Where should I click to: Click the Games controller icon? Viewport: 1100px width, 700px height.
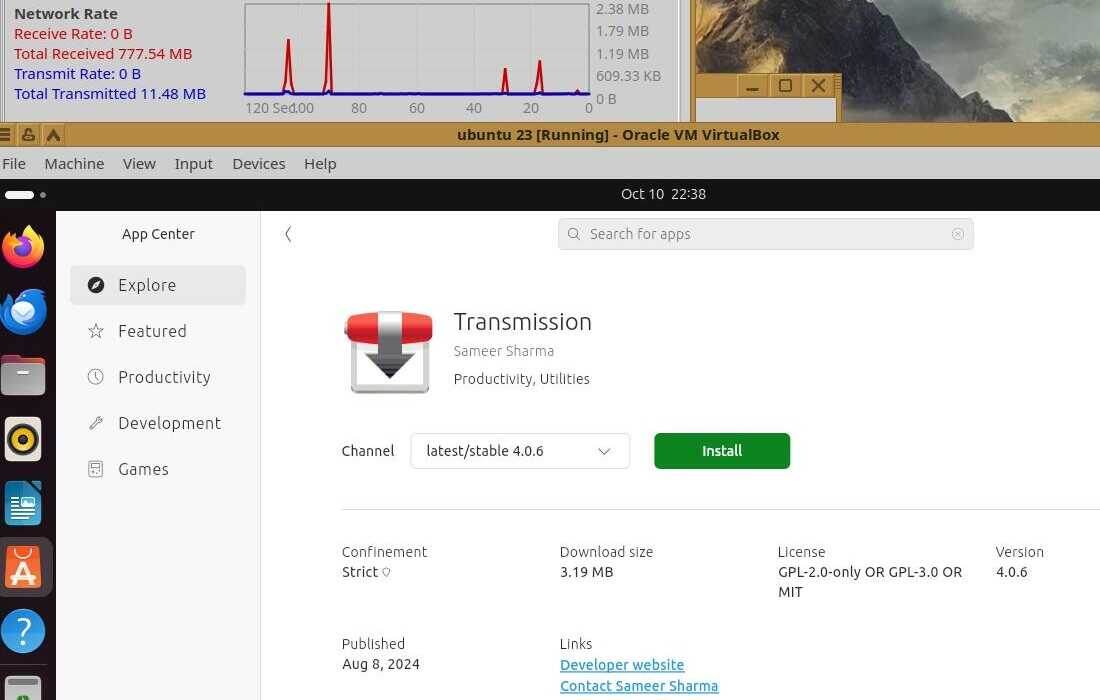click(96, 469)
